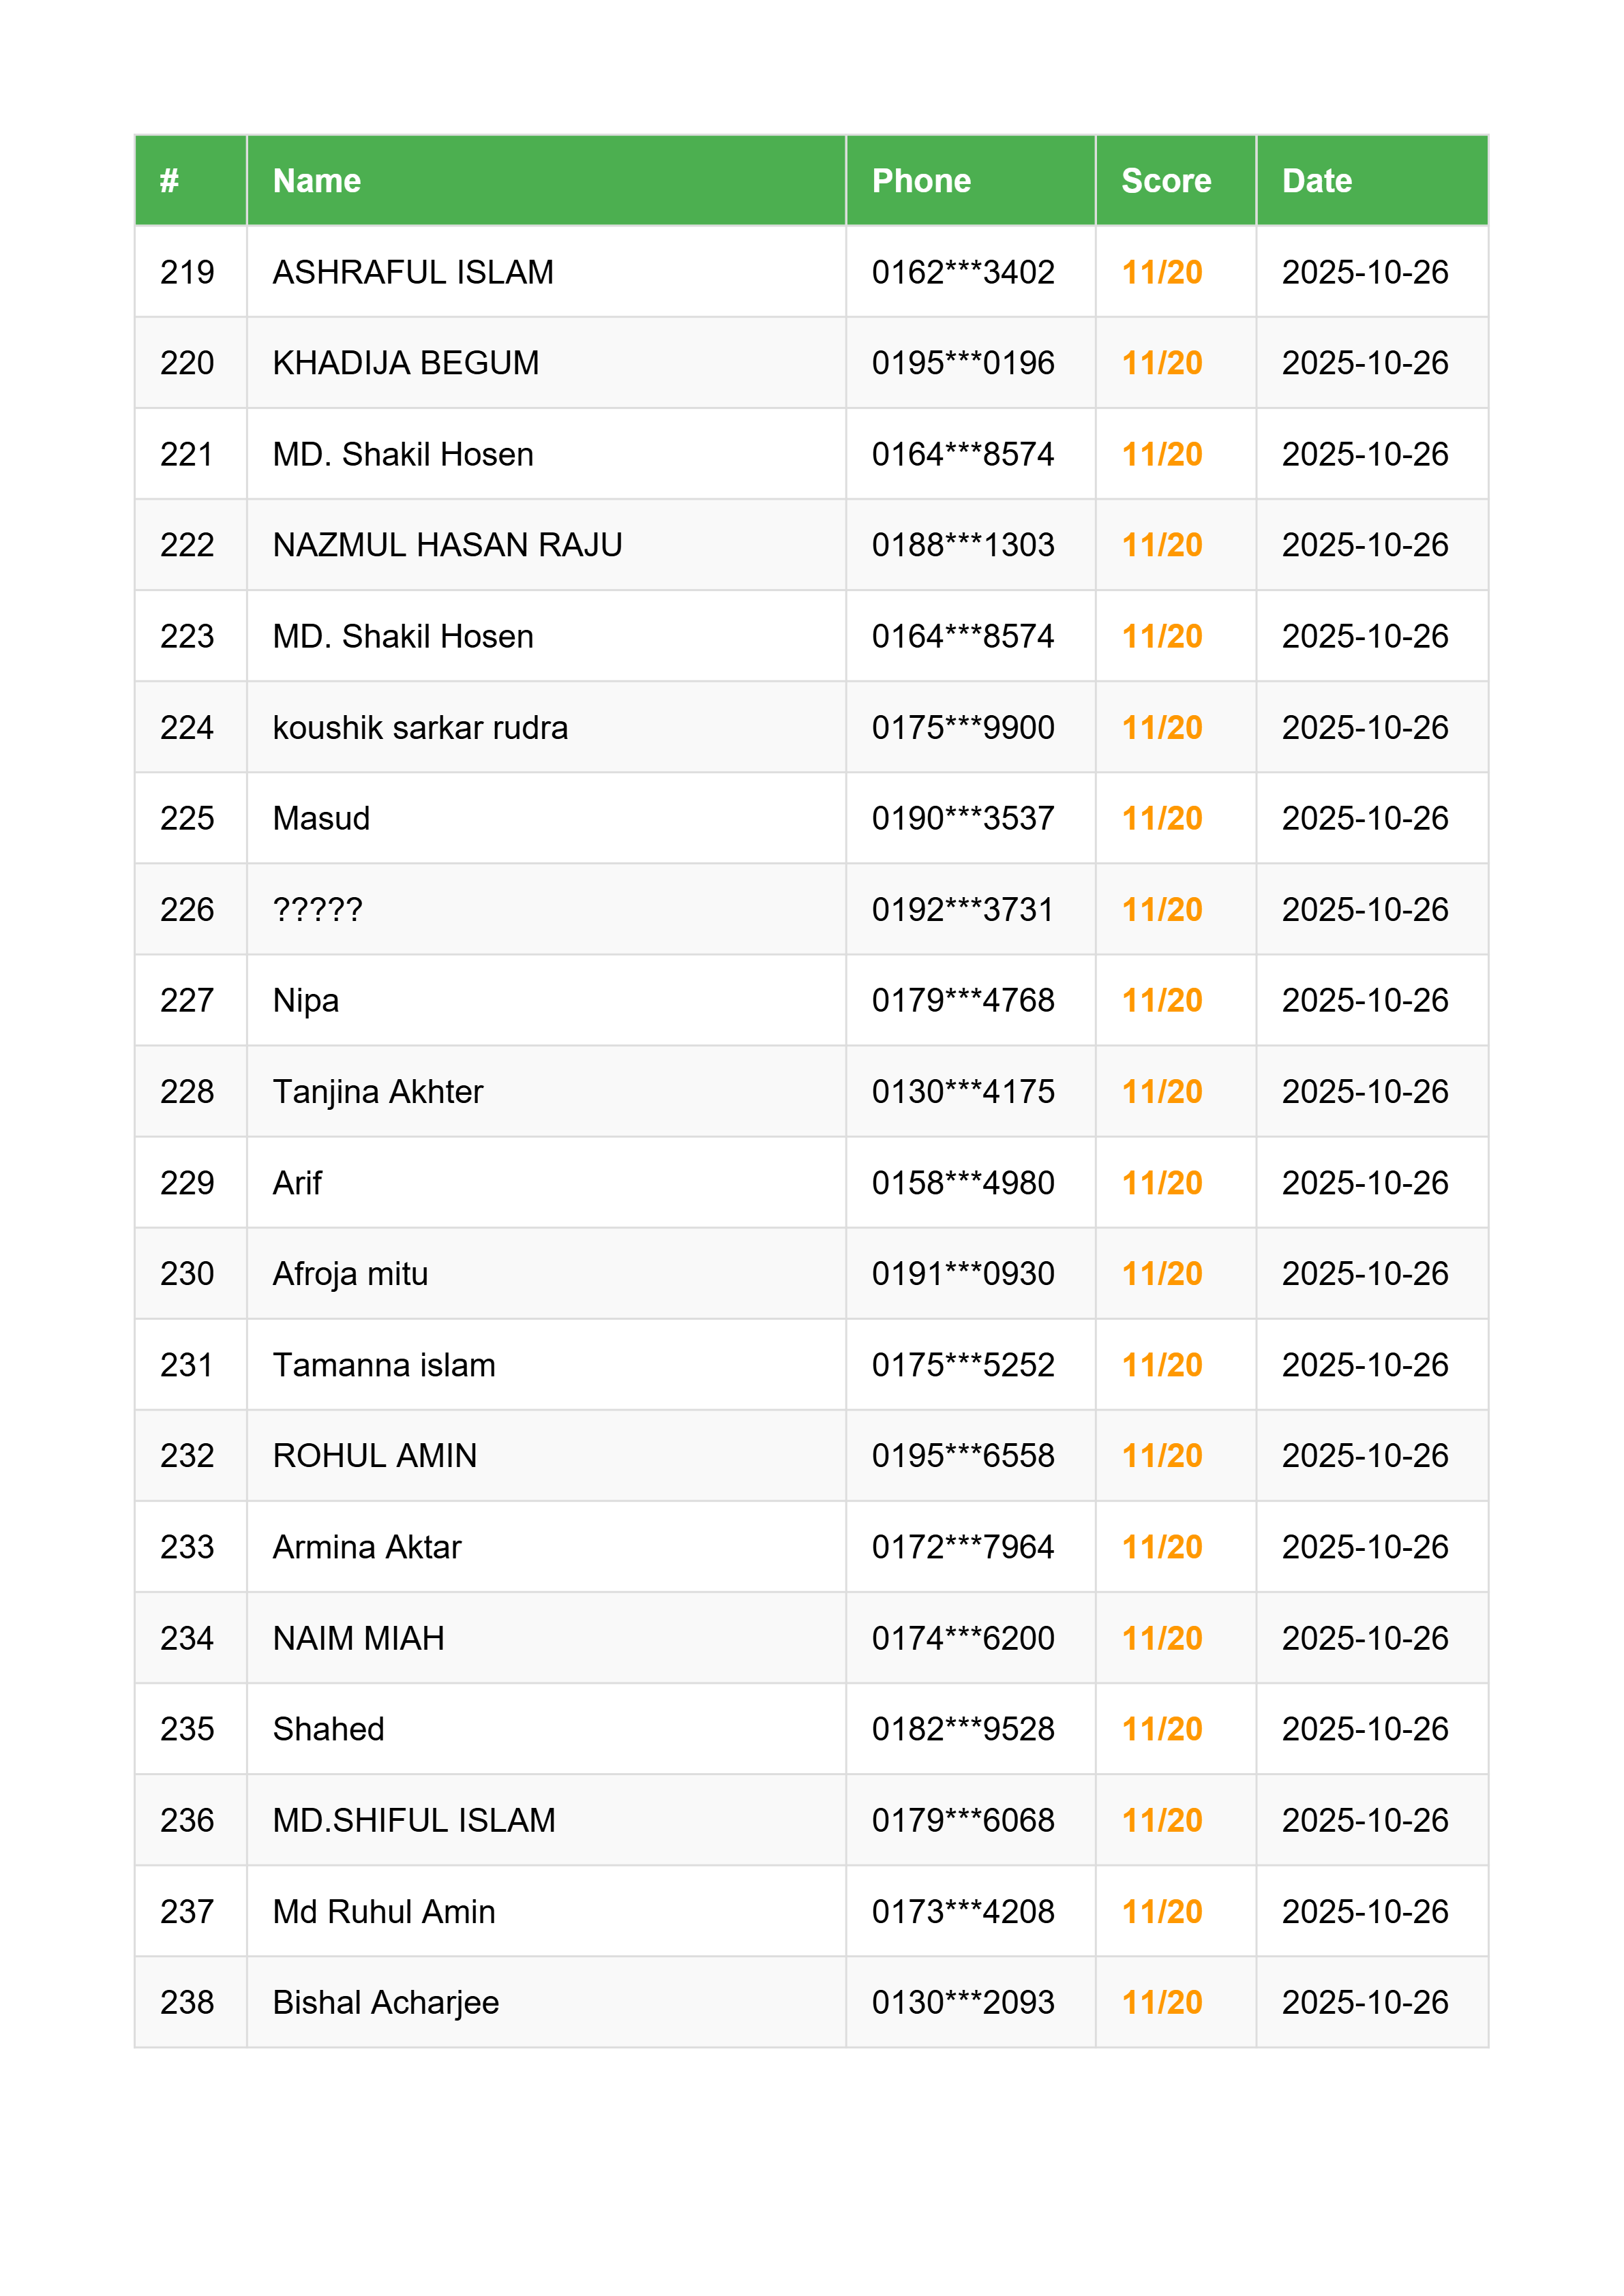This screenshot has height=2296, width=1624.
Task: Select the ????? name entry
Action: (x=317, y=909)
